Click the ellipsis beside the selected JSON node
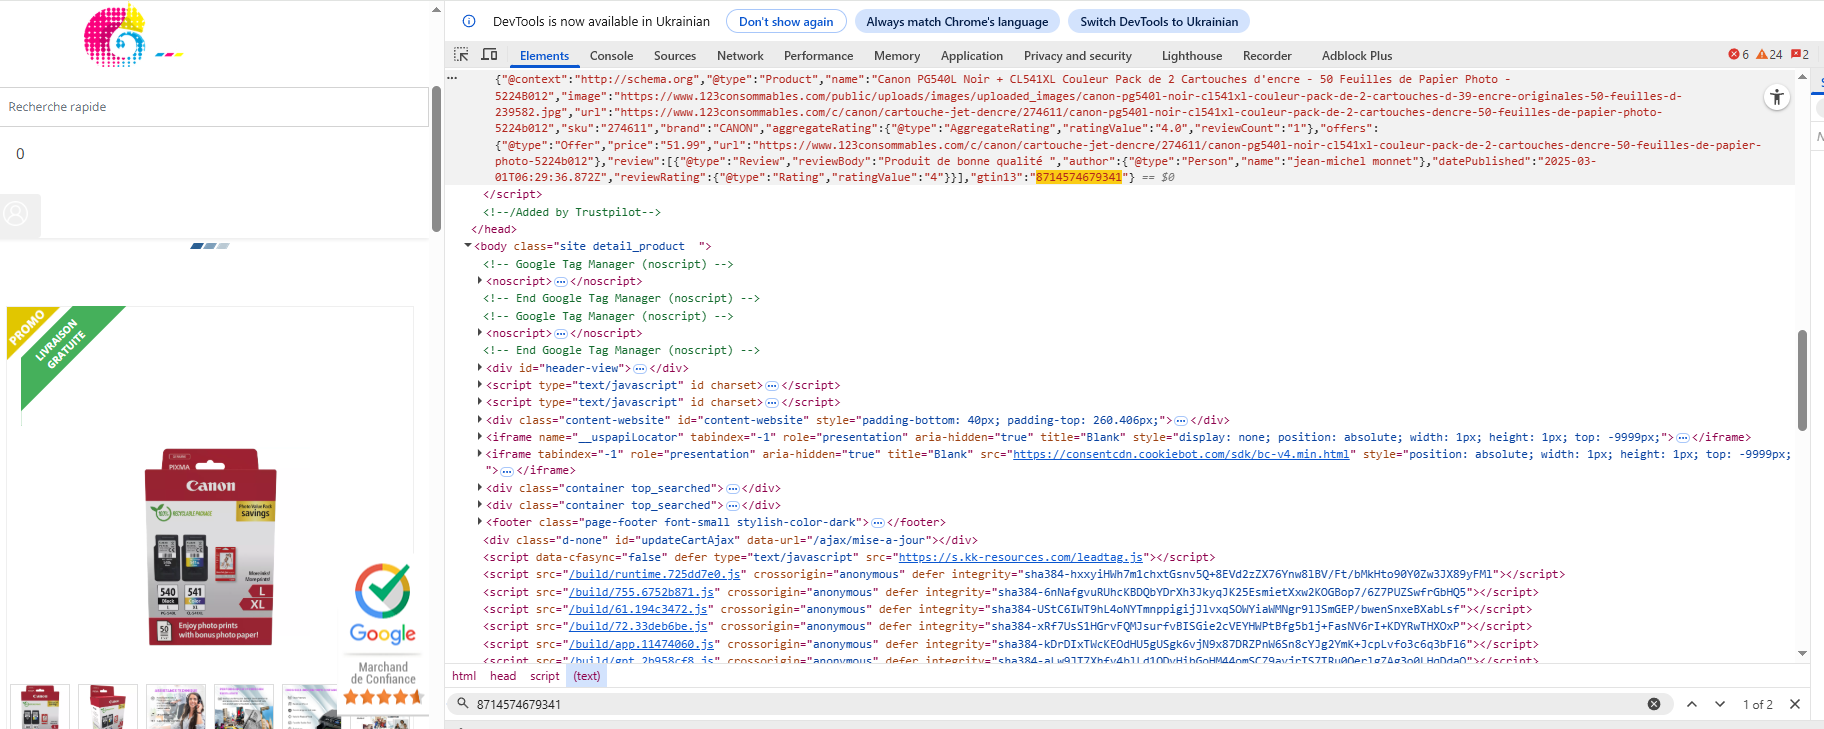This screenshot has height=729, width=1824. [x=452, y=79]
